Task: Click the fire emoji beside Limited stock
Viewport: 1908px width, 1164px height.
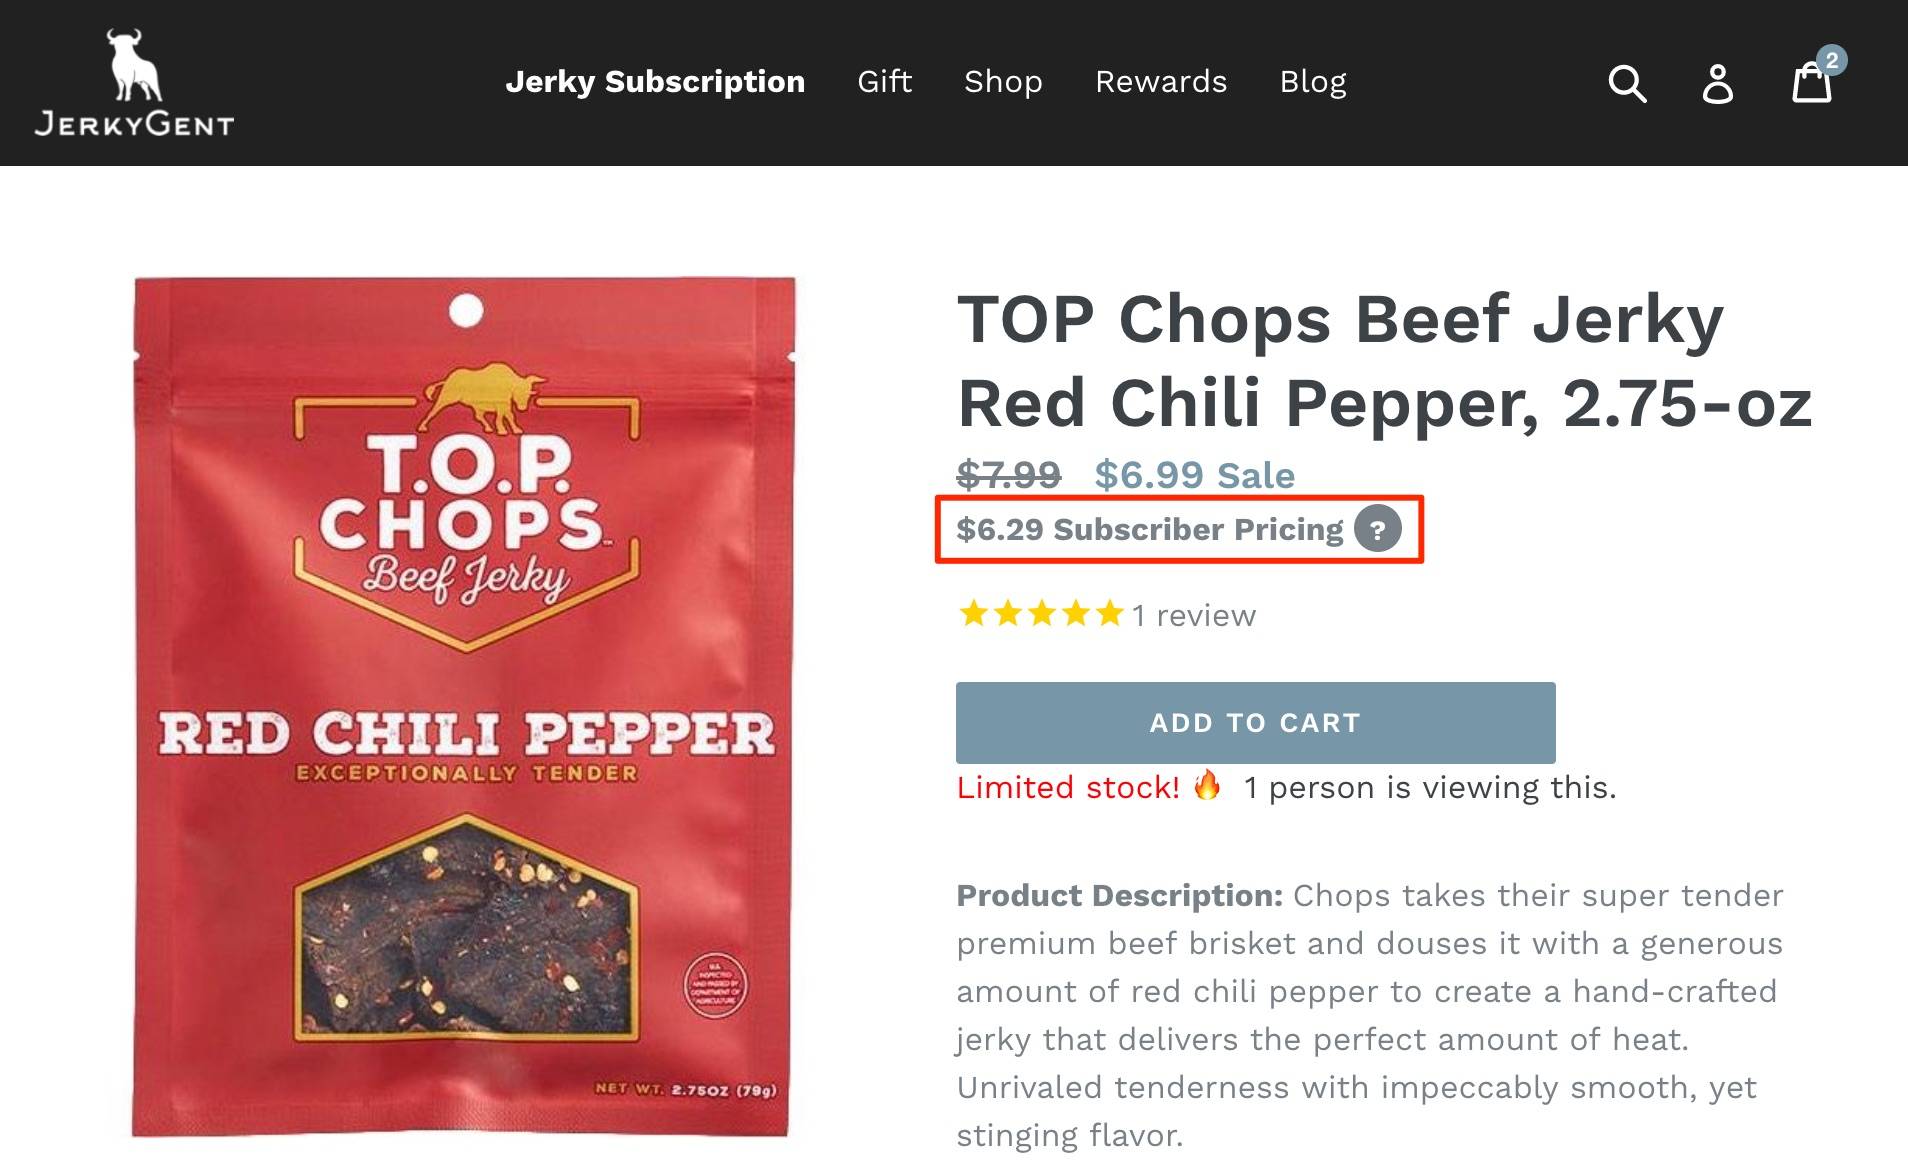Action: point(1207,786)
